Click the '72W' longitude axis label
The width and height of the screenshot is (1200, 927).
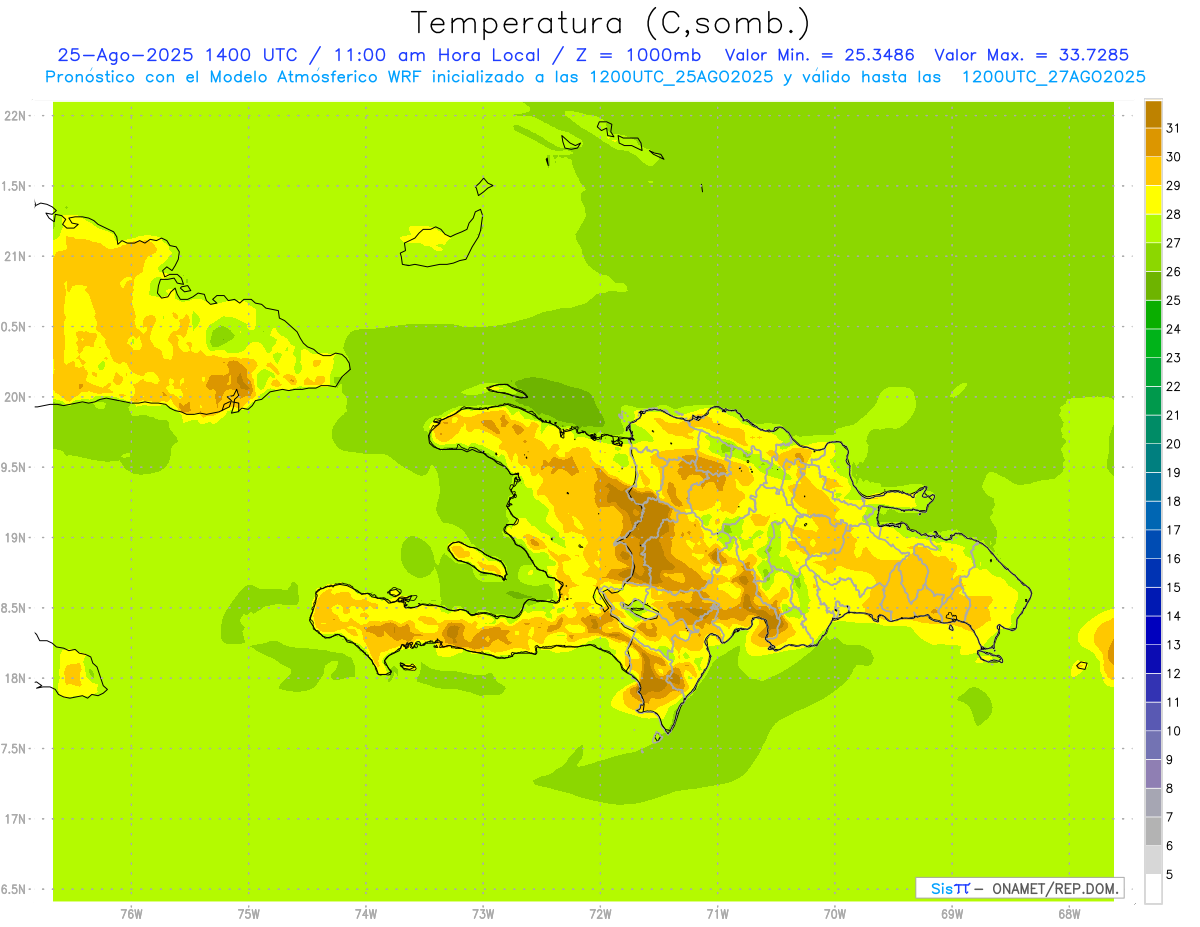[600, 914]
